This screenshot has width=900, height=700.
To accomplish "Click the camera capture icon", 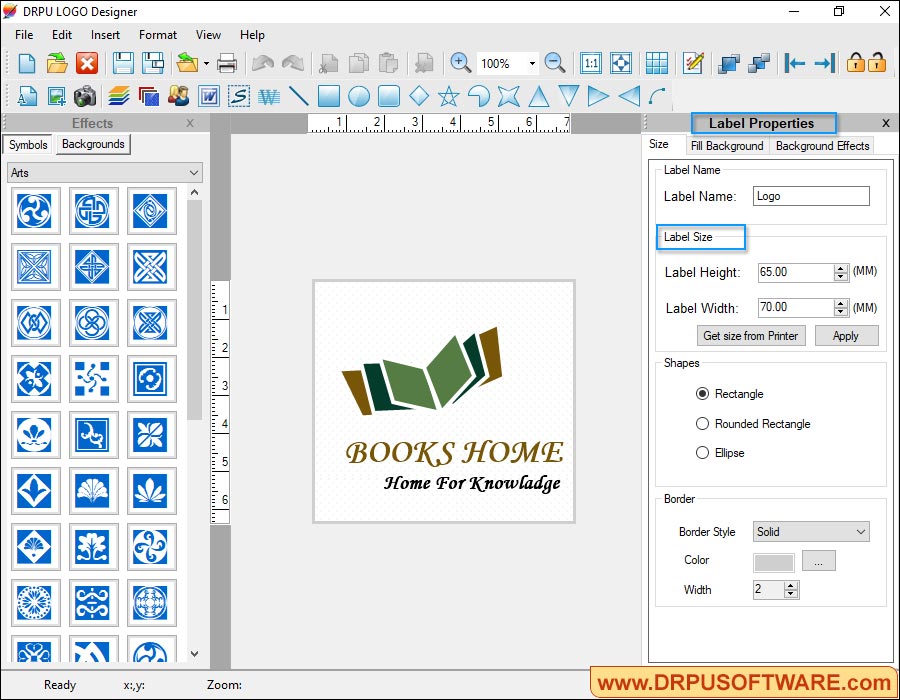I will click(85, 97).
